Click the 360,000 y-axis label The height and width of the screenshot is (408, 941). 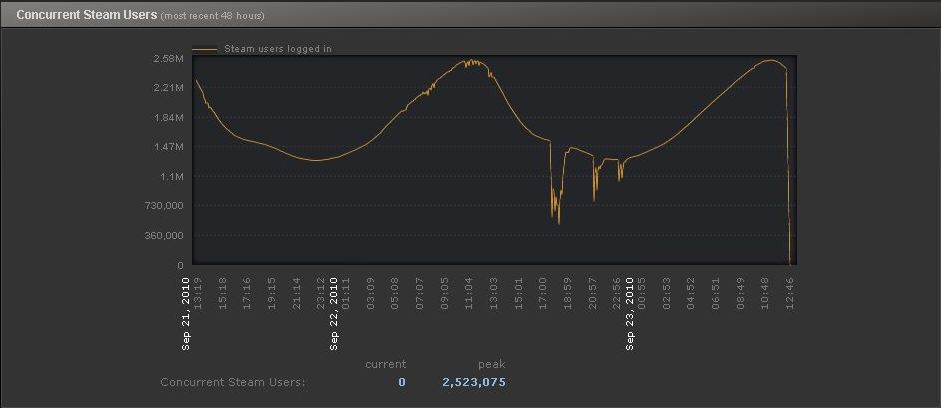[165, 235]
